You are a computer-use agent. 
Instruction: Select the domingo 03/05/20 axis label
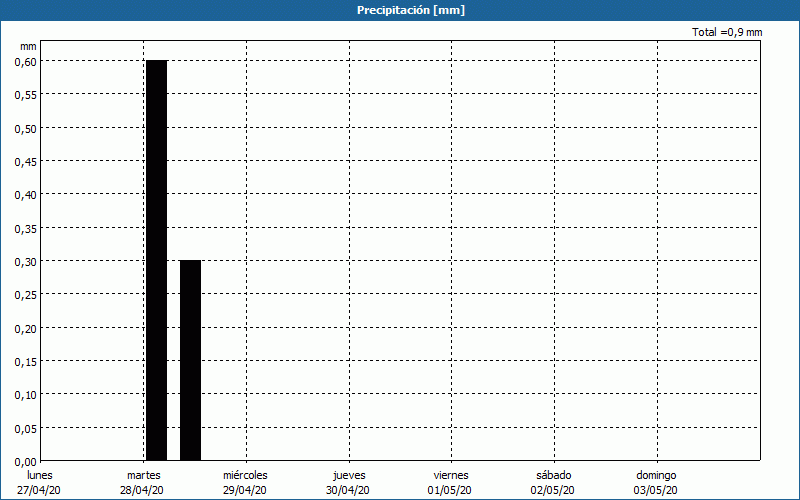click(656, 483)
